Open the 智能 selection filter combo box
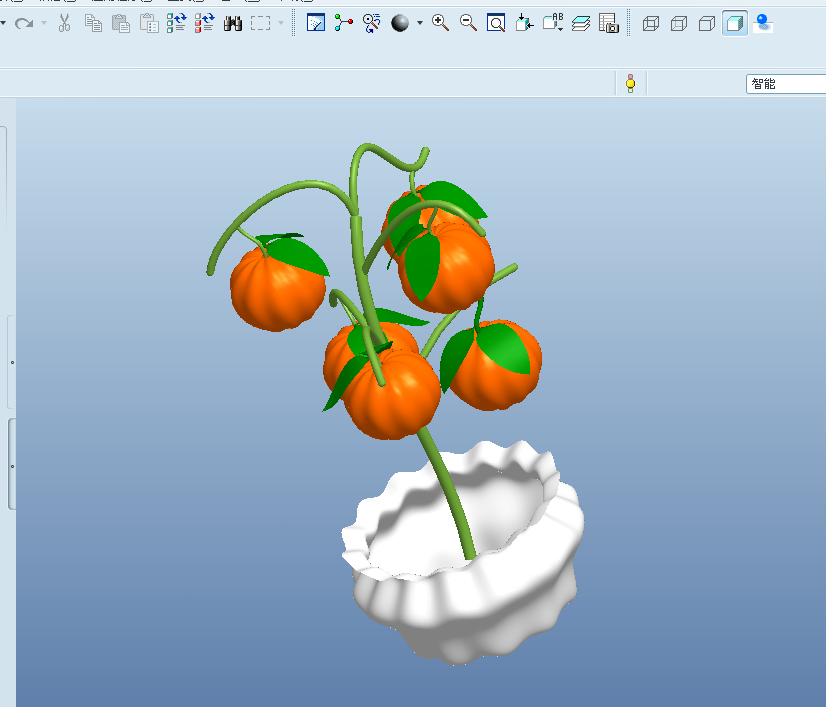 tap(786, 84)
